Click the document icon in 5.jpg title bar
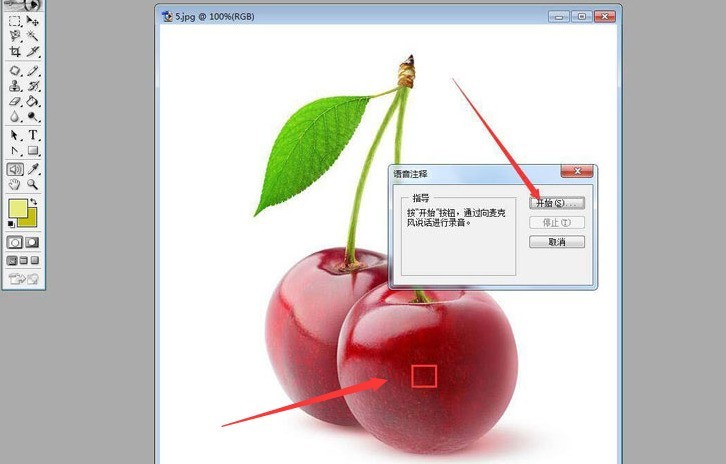 [x=167, y=17]
